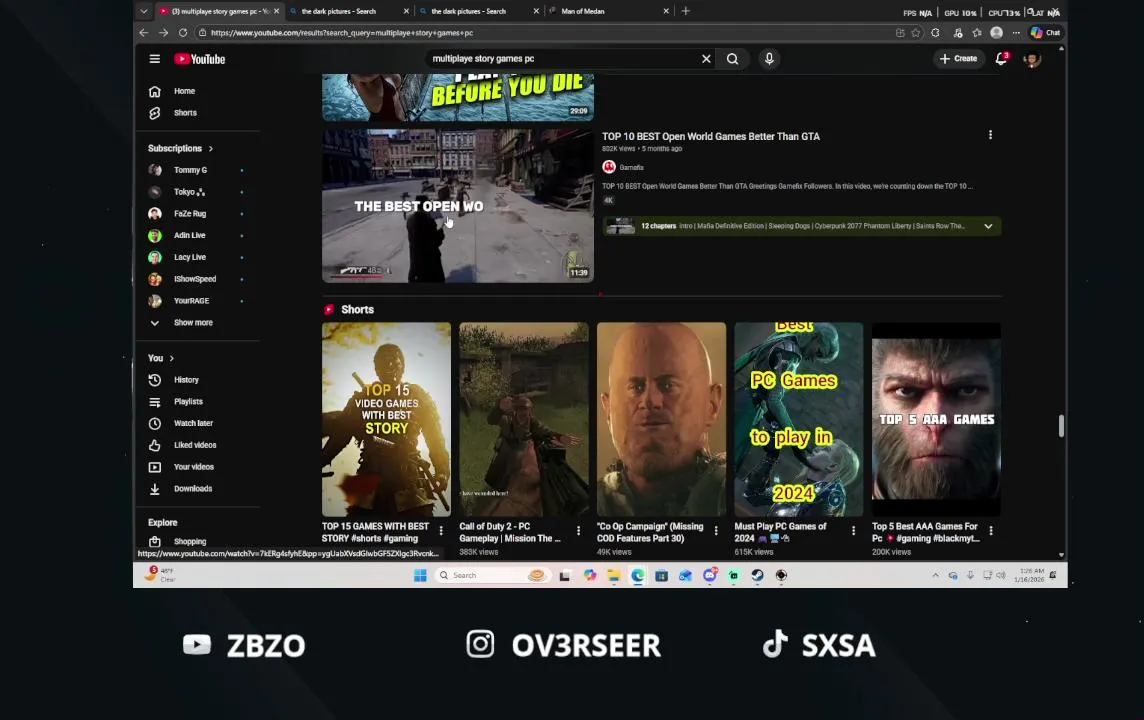The image size is (1144, 720).
Task: Click the Windows taskbar search box
Action: tap(492, 576)
